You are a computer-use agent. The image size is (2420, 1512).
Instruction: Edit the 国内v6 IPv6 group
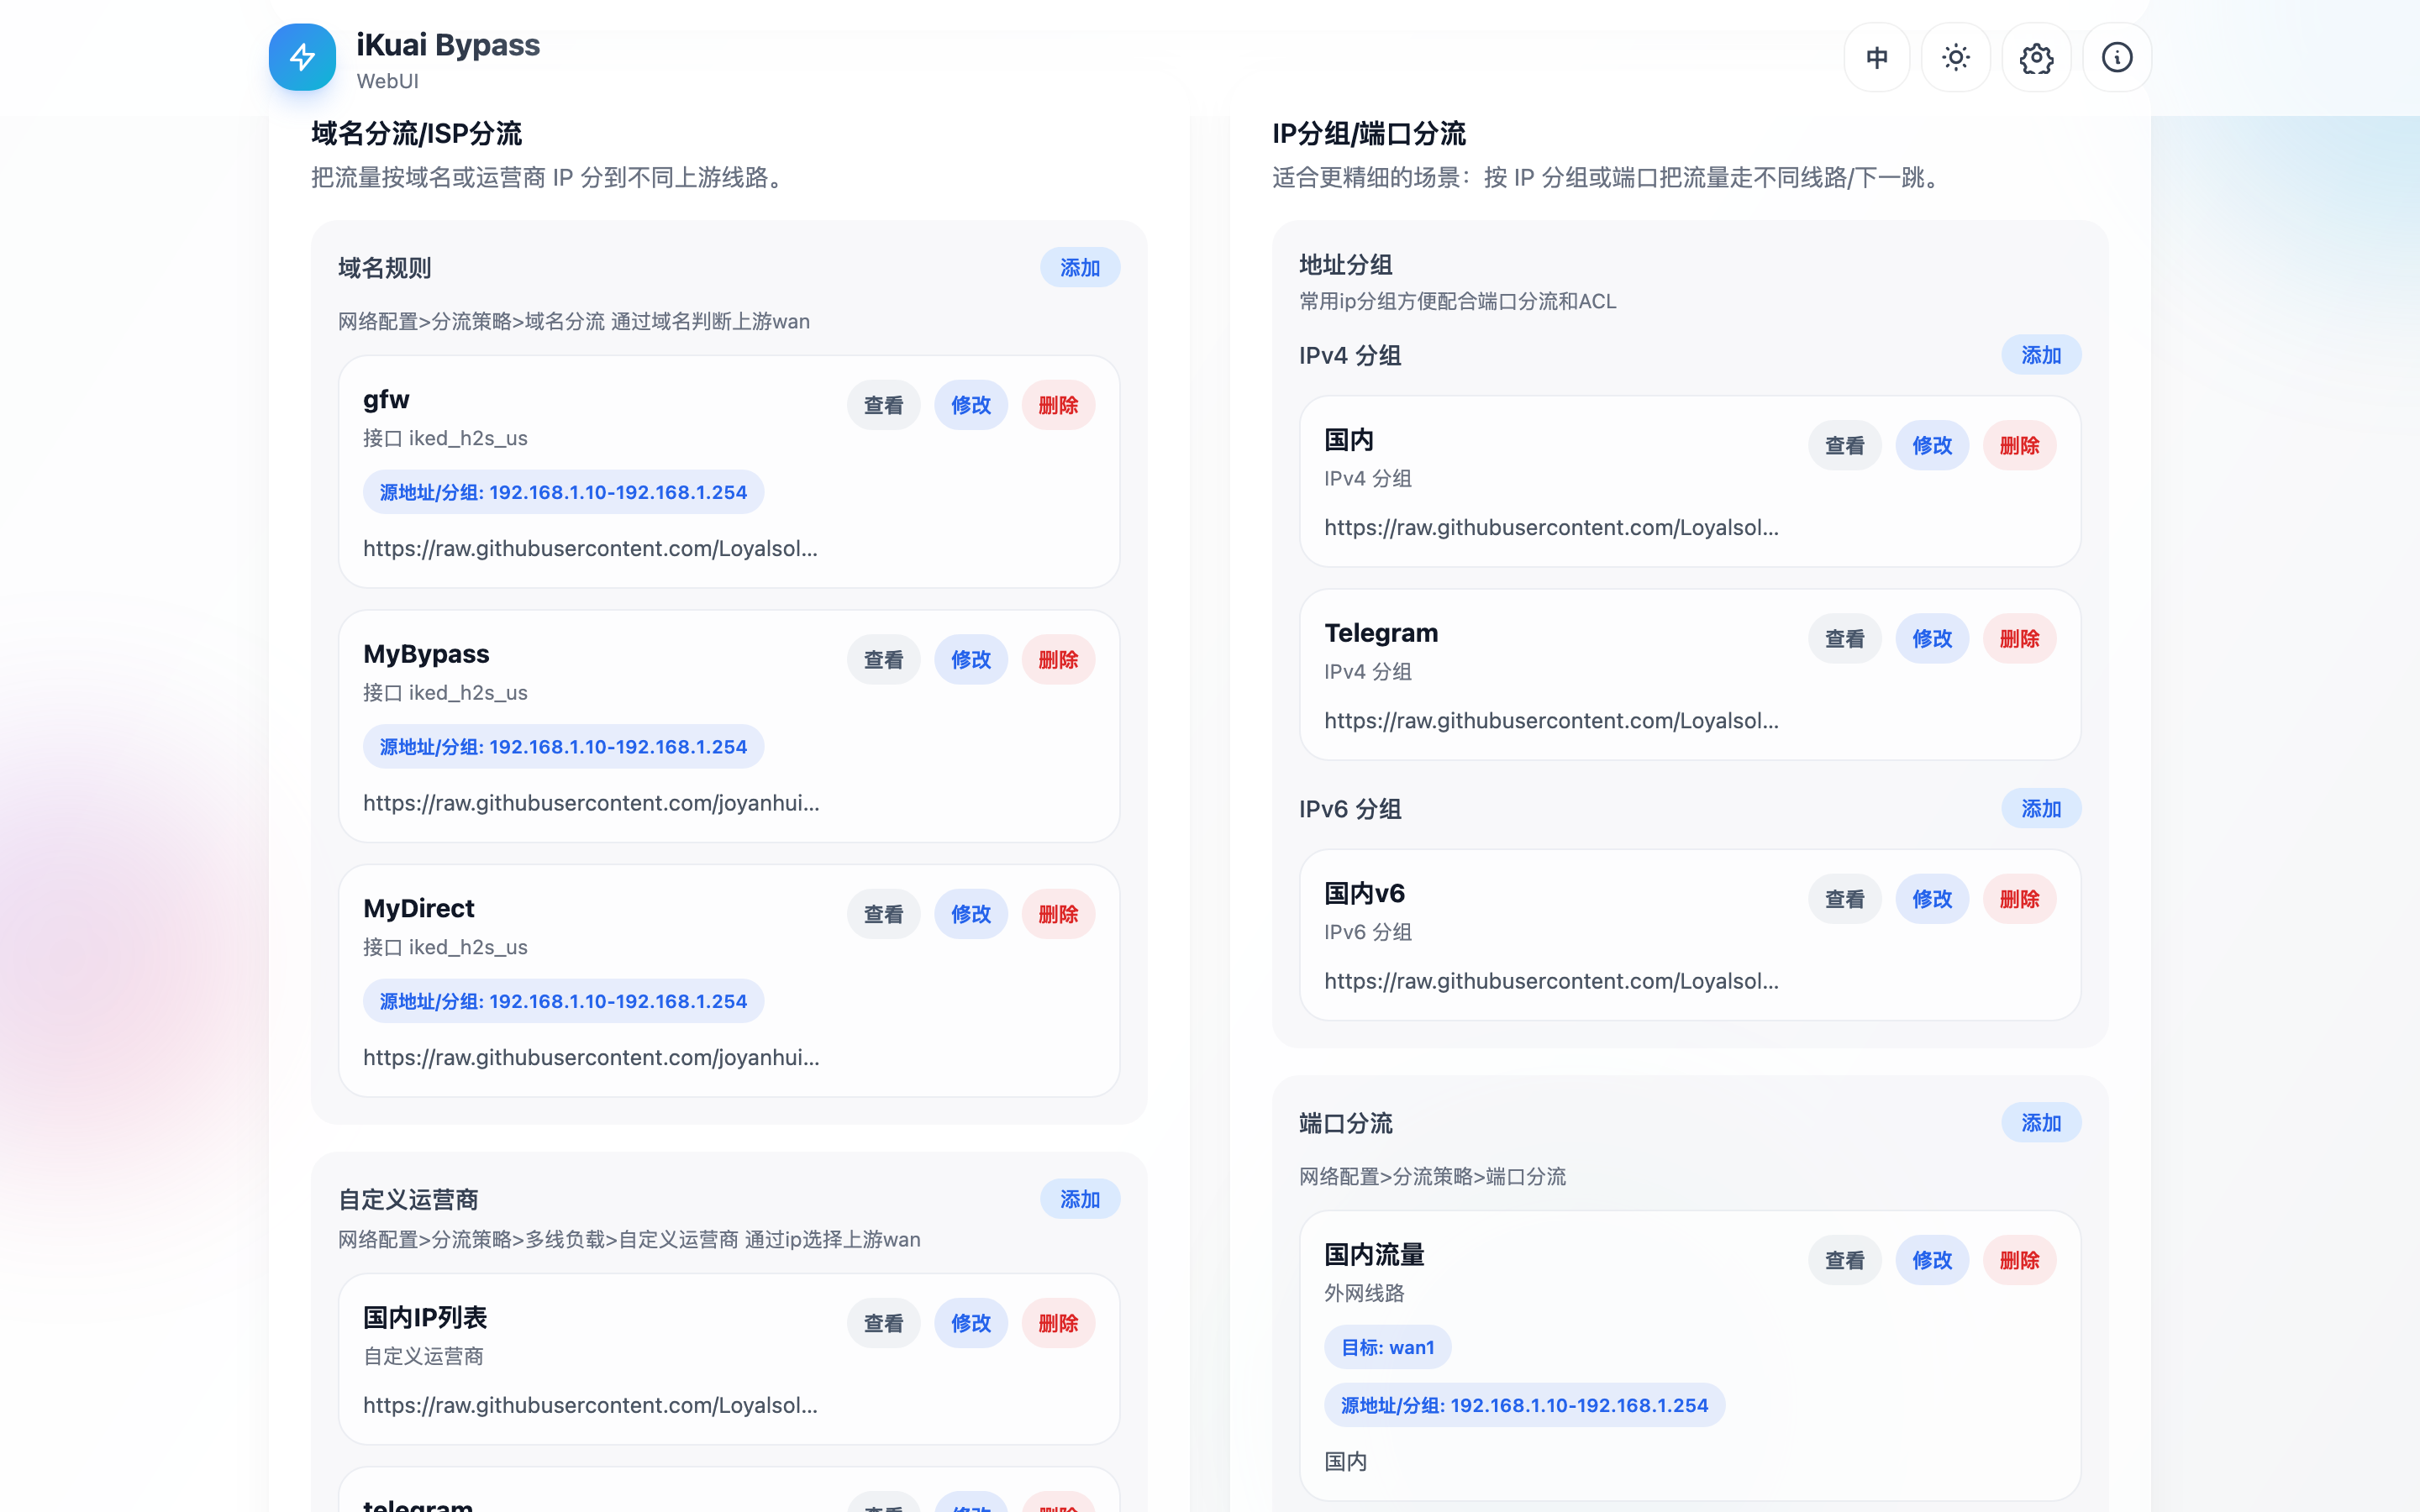point(1931,899)
